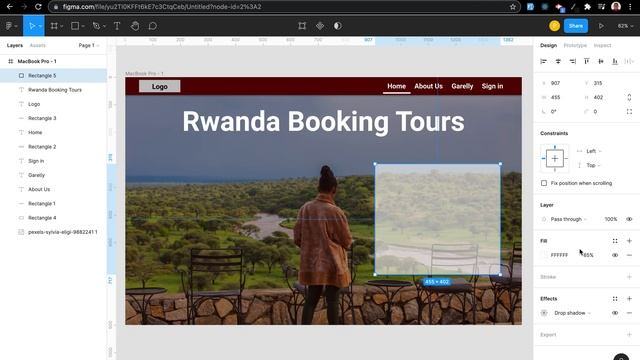Toggle layer visibility eye in Layer section

click(x=629, y=219)
